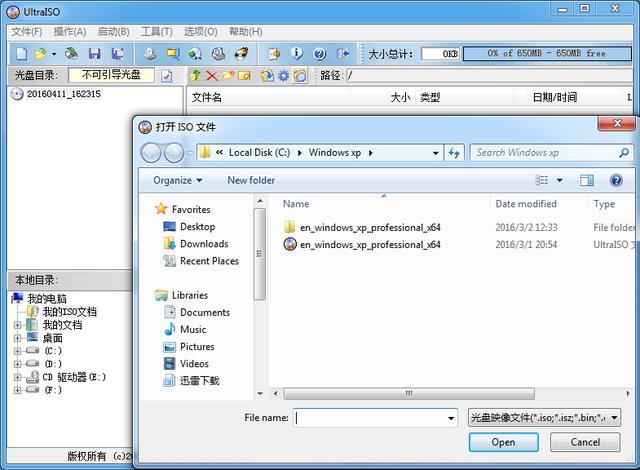Click the blue gear settings icon
This screenshot has width=640, height=470.
[x=283, y=75]
